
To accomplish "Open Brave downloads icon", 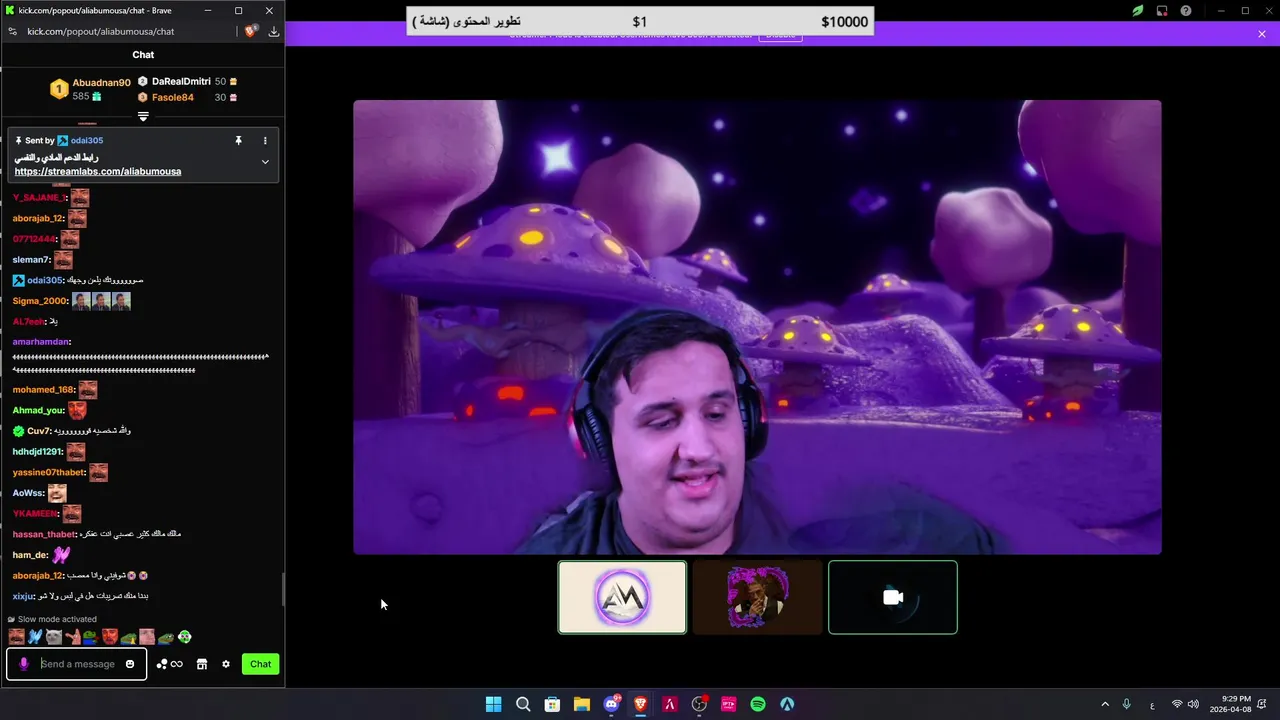I will coord(274,31).
